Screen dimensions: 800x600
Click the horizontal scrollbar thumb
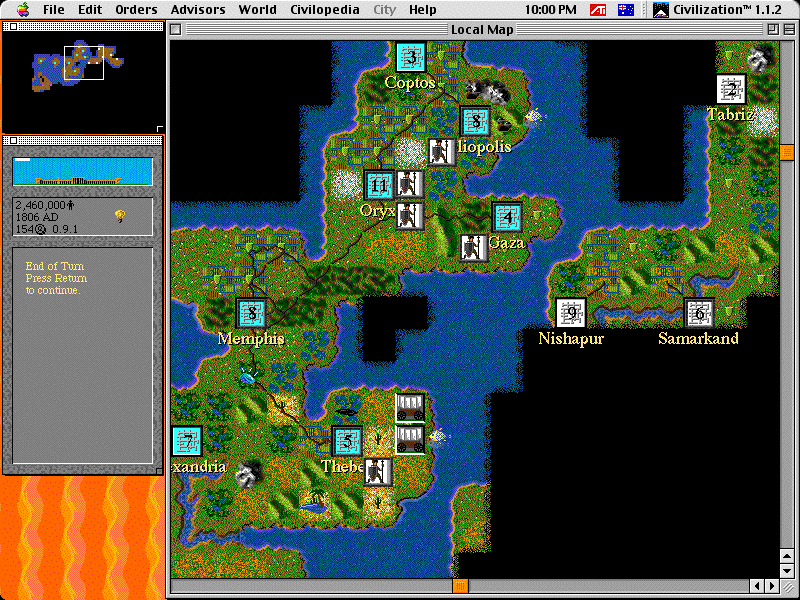[460, 586]
